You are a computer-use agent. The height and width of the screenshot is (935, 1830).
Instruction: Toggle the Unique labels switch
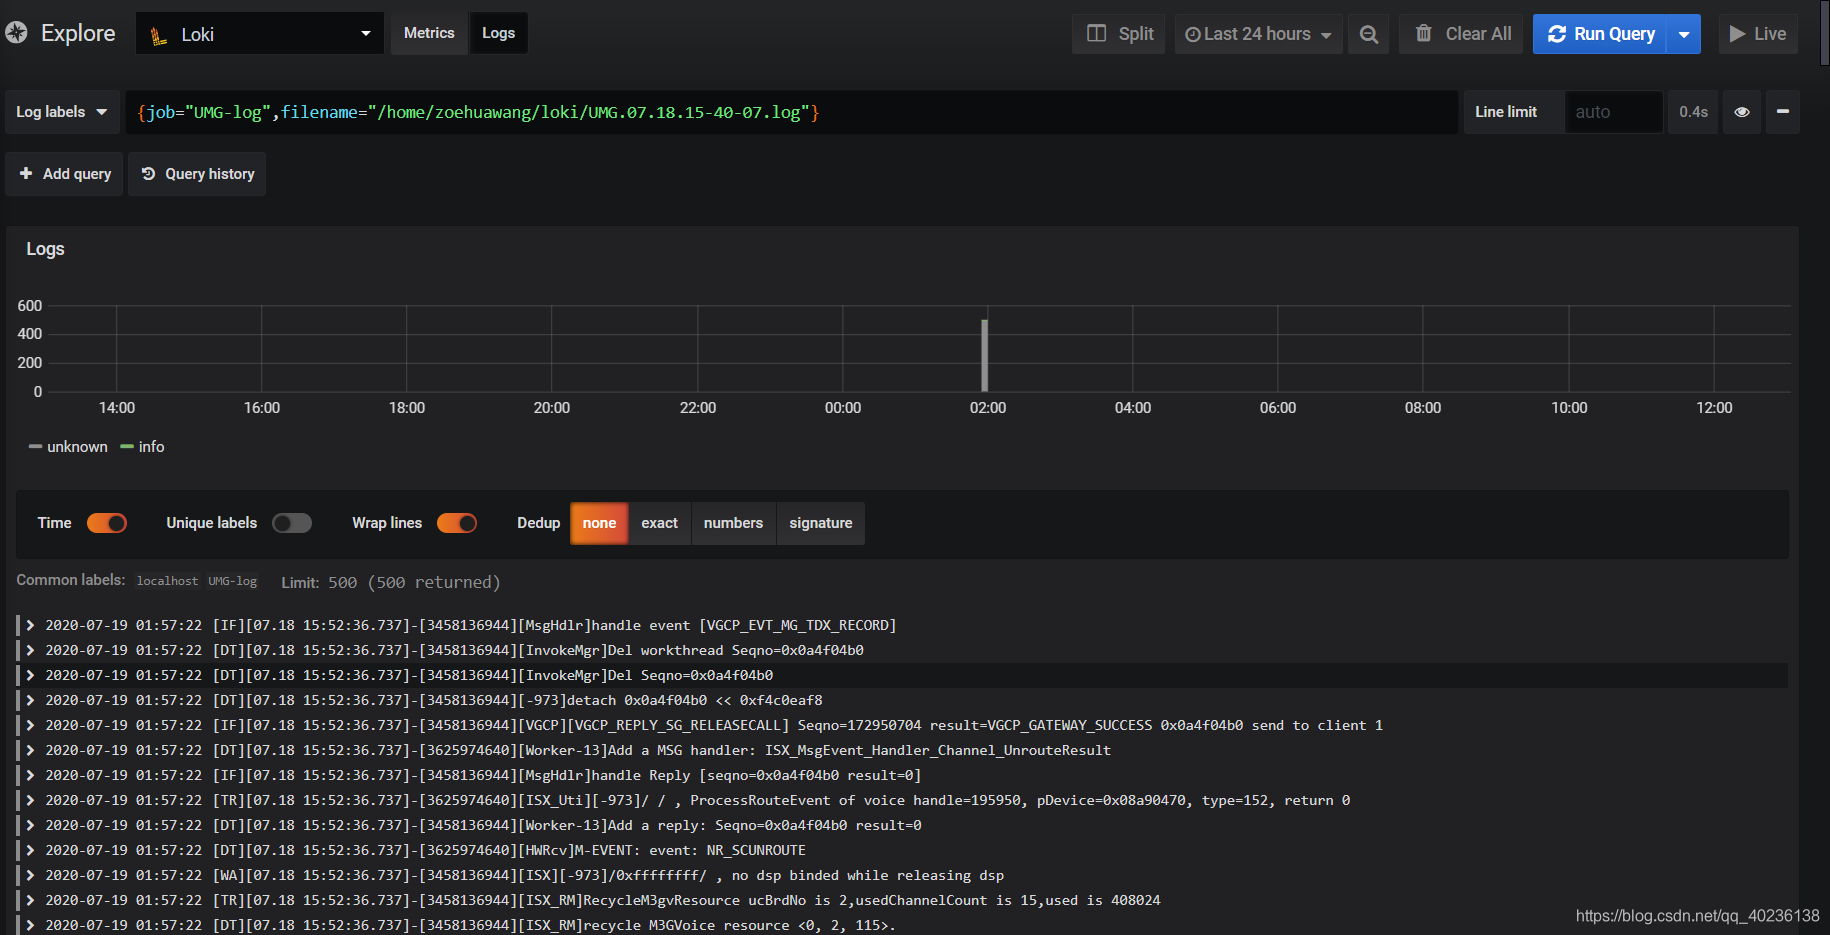[x=291, y=523]
